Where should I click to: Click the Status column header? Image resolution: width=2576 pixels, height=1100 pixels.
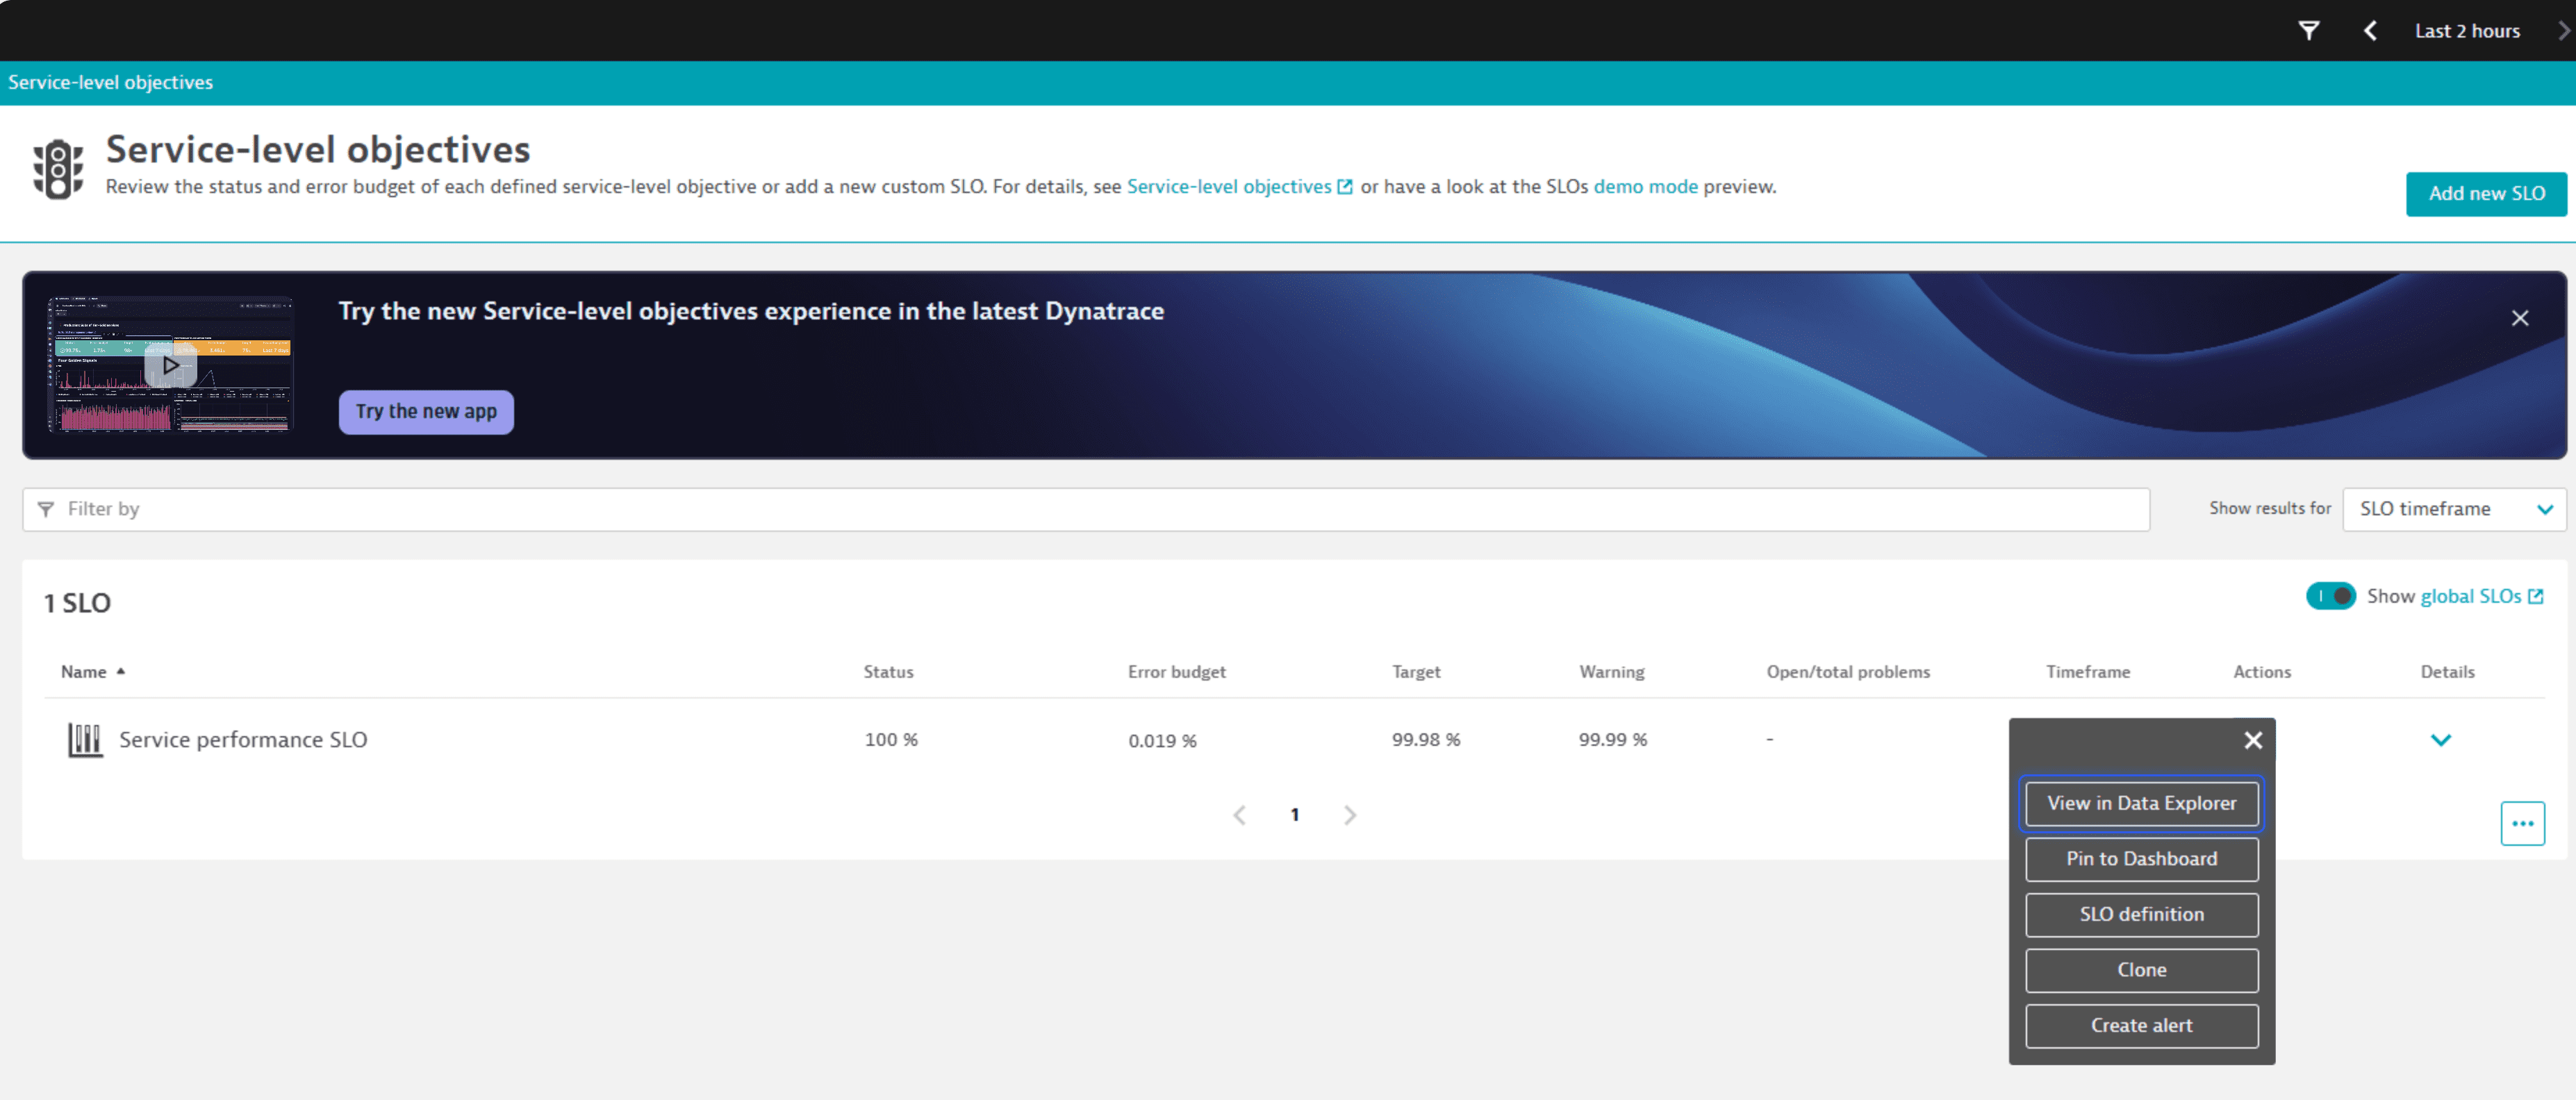coord(888,672)
